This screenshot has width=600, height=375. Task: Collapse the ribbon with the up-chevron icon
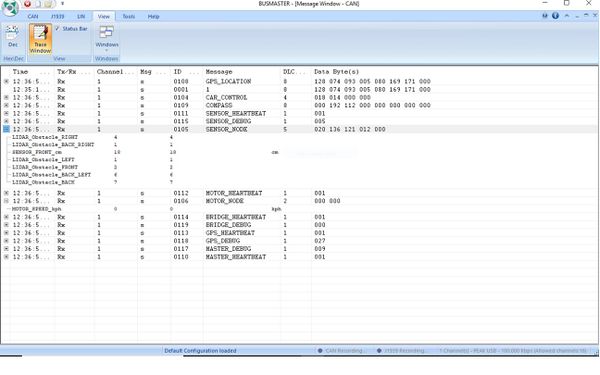(x=567, y=16)
